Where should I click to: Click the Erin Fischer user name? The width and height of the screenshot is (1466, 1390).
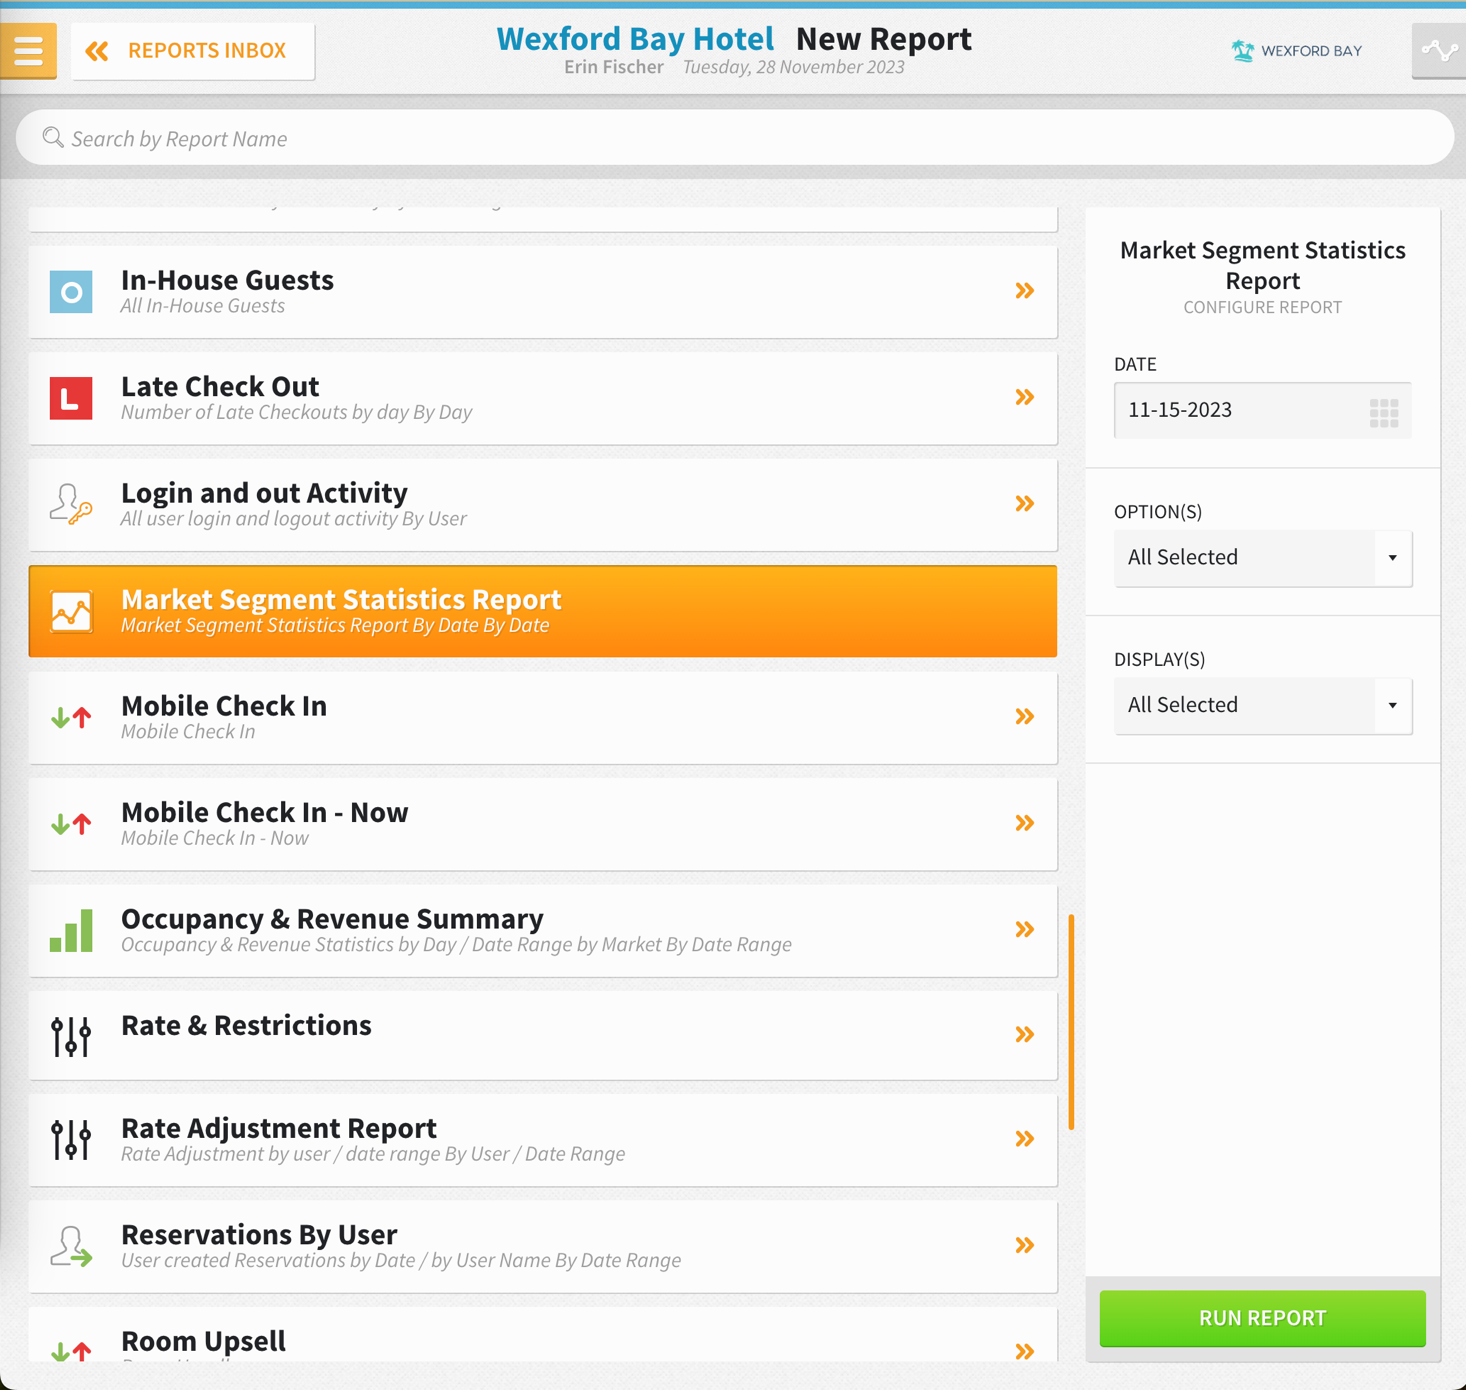point(614,67)
